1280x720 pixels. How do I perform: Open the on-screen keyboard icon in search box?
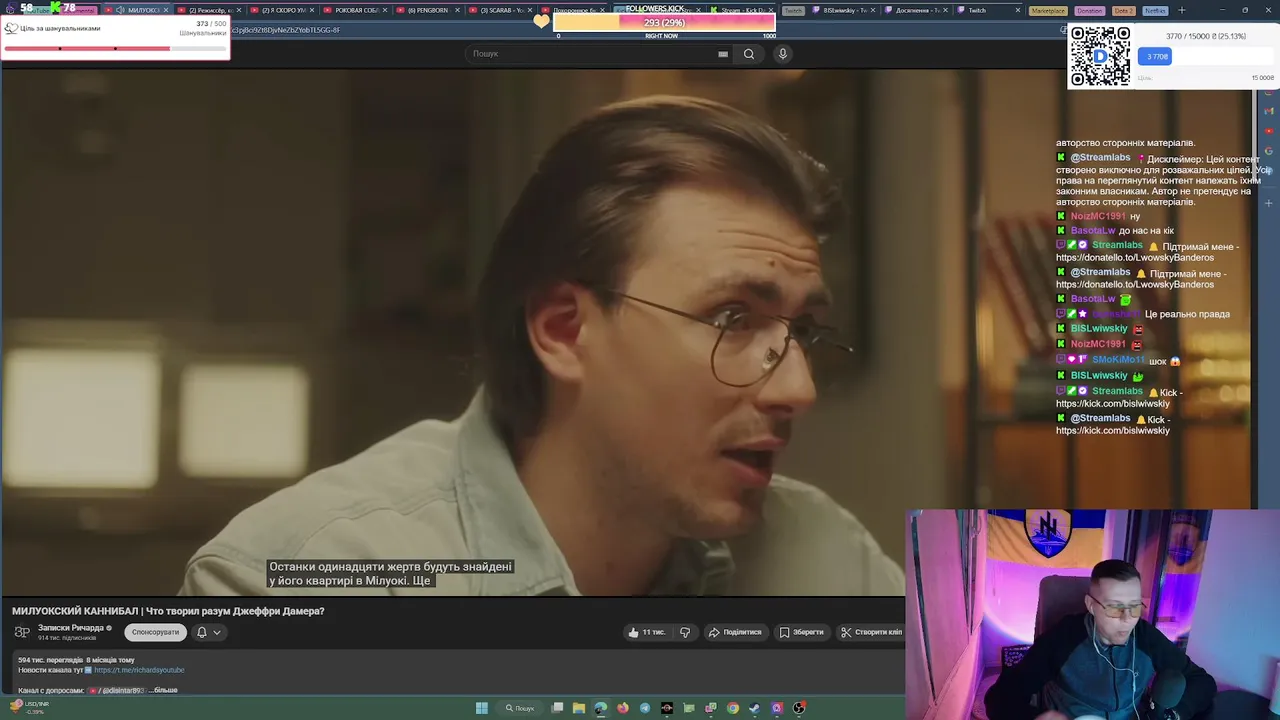723,54
